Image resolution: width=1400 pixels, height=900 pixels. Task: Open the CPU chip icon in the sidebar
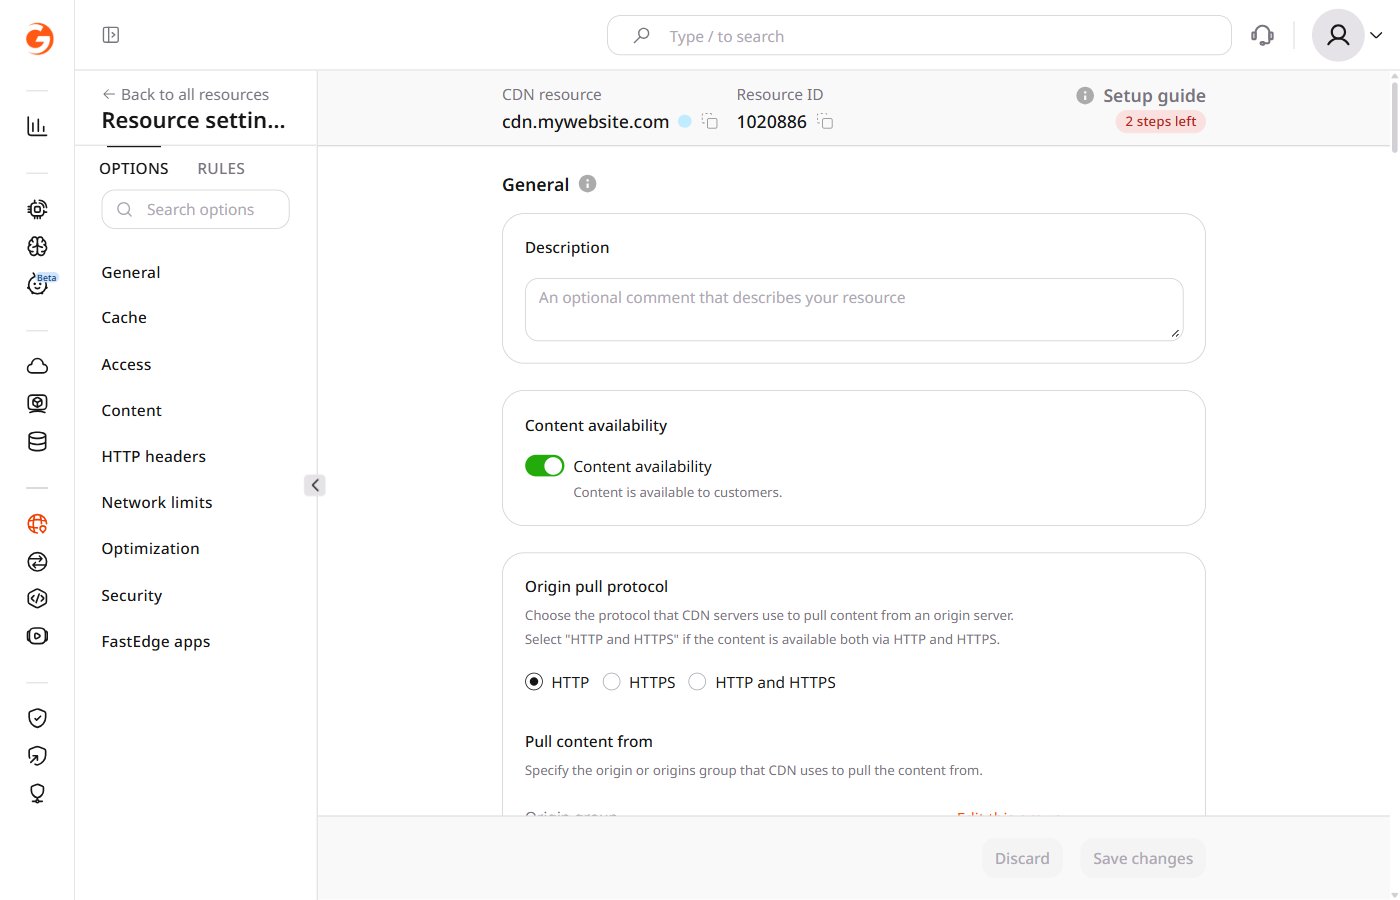(37, 209)
